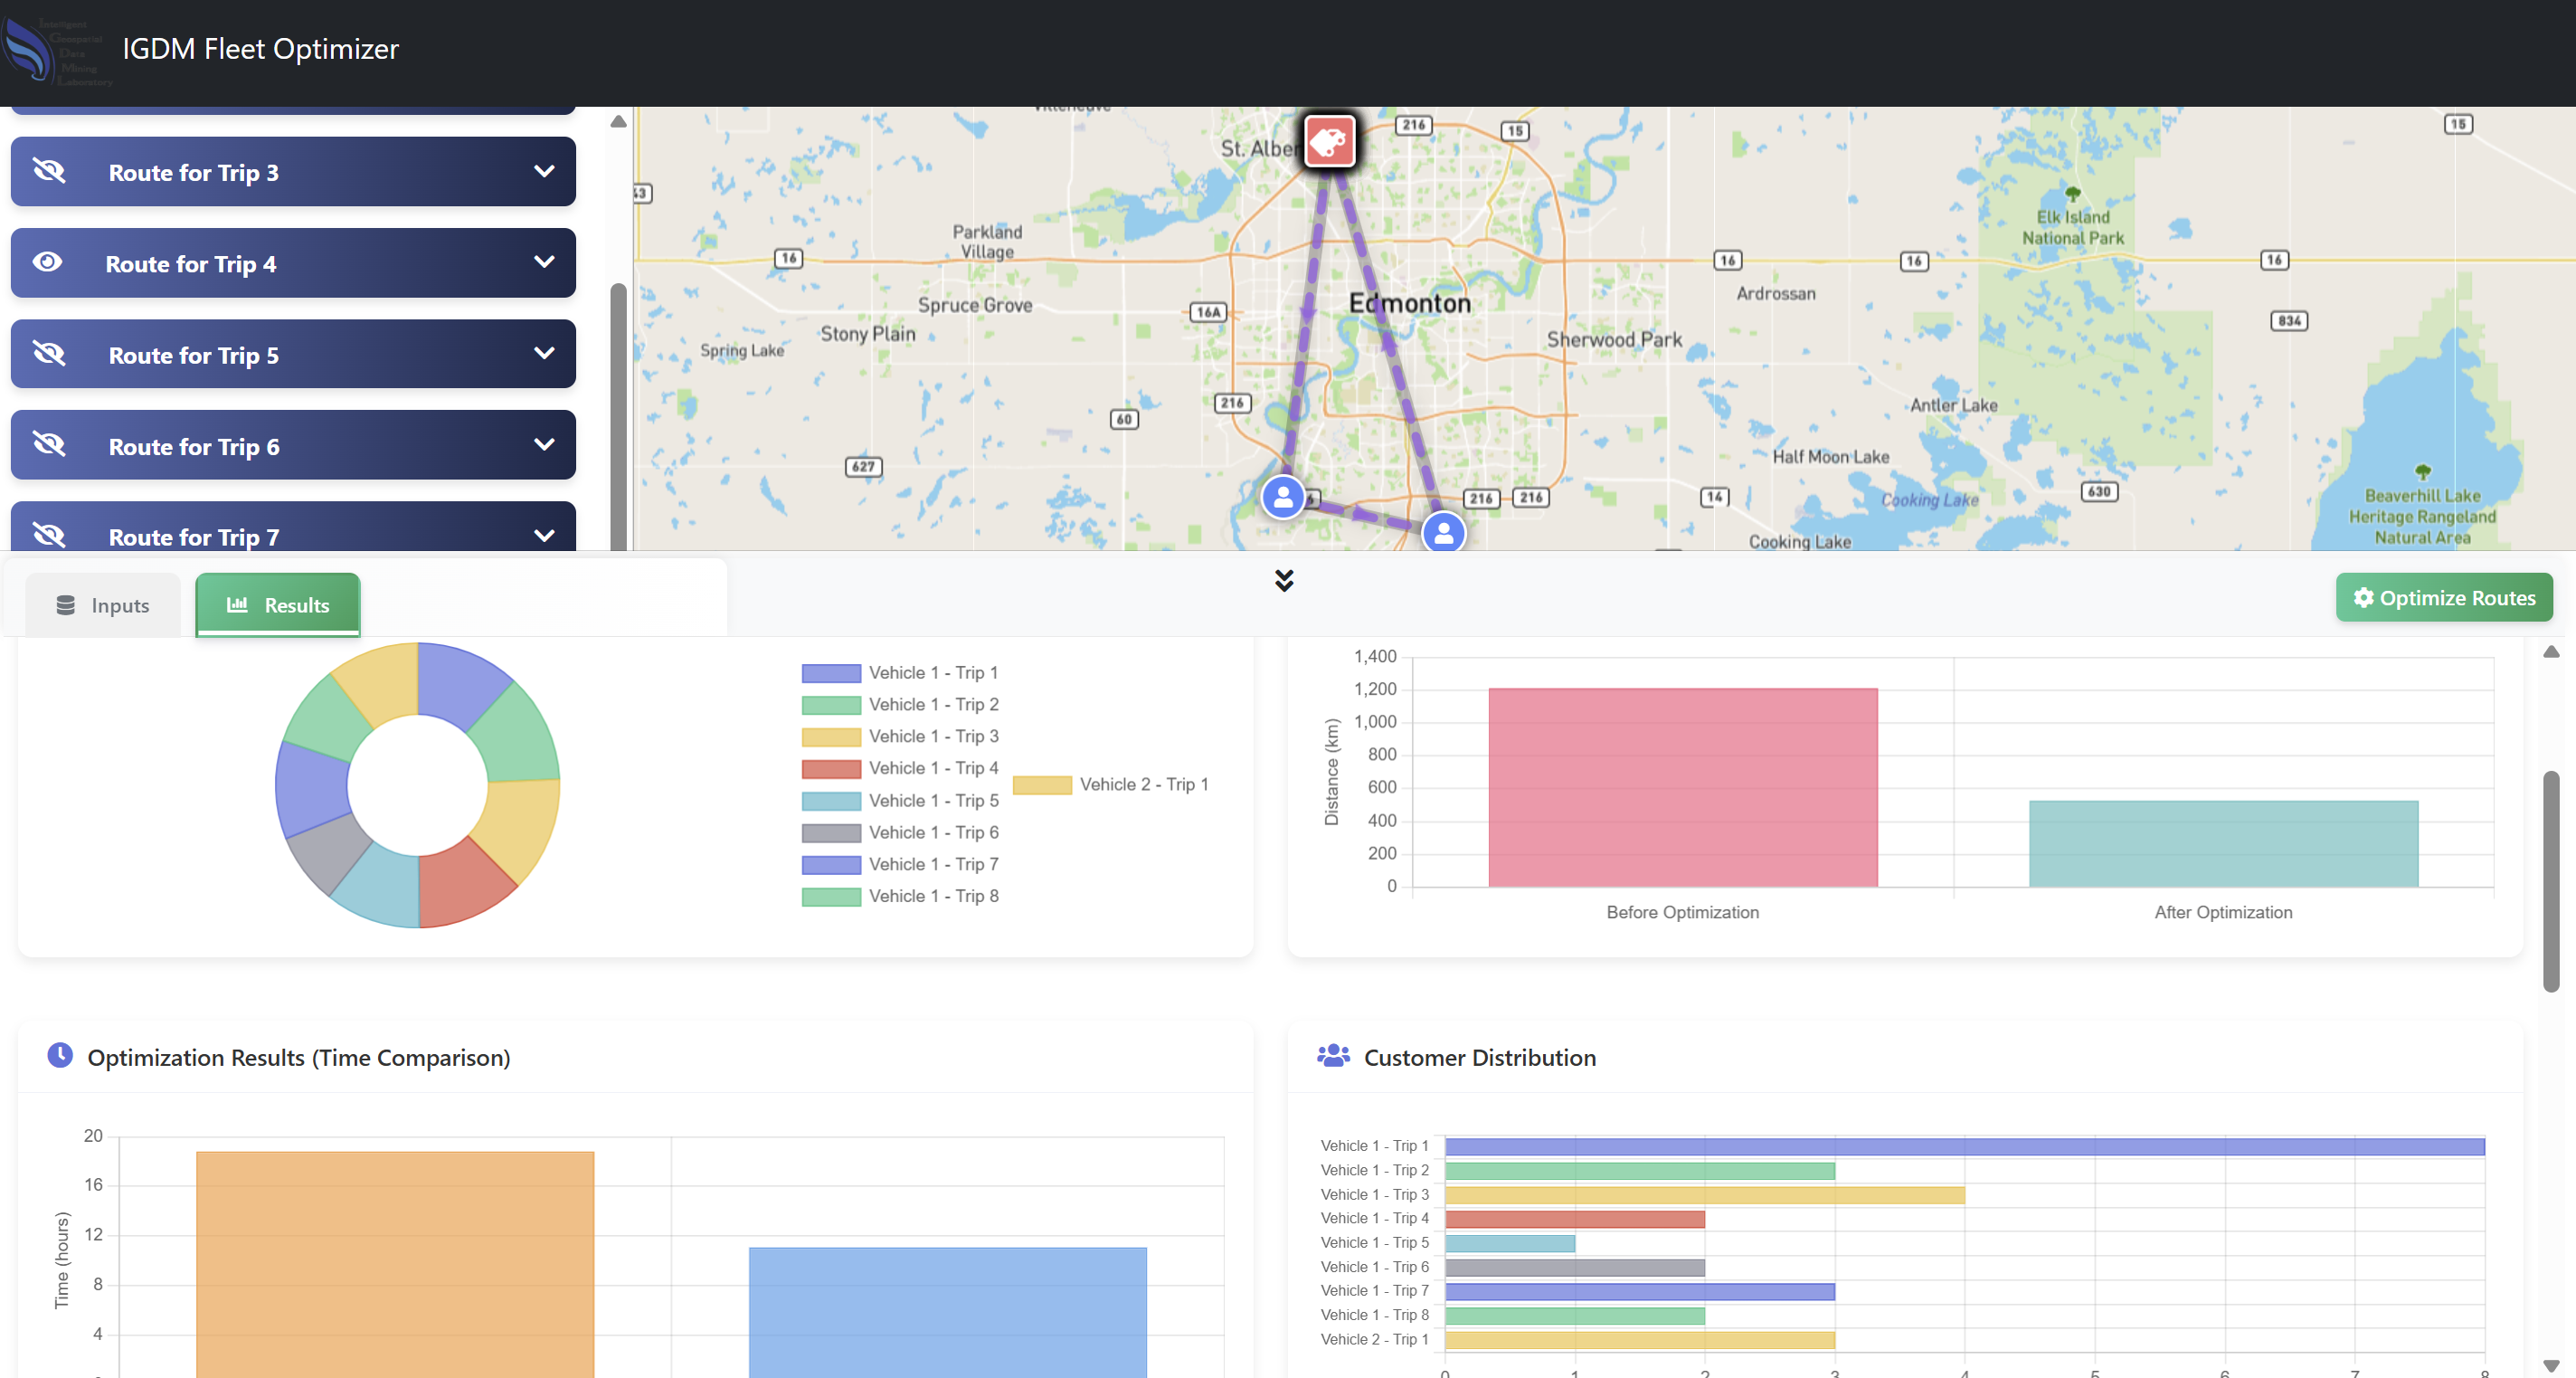Expand Route for Trip 4 details

click(544, 262)
